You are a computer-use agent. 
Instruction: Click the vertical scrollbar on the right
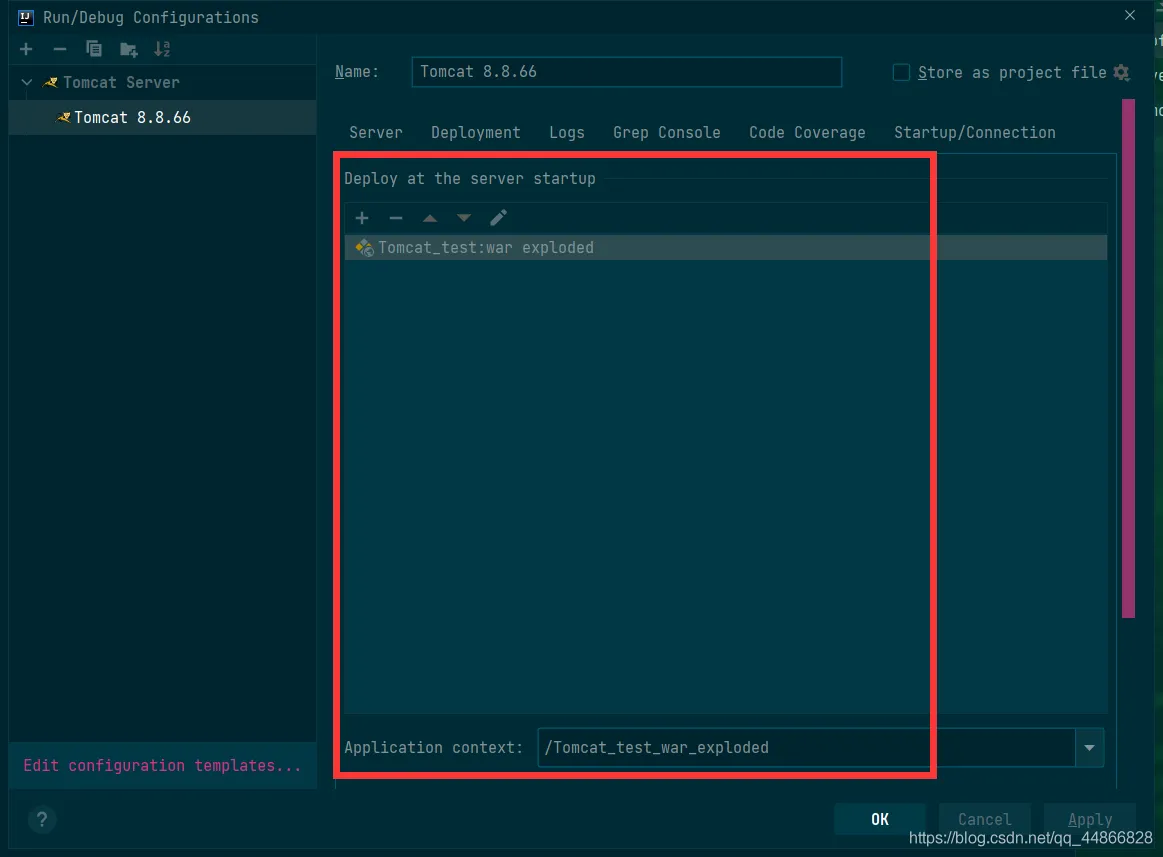pos(1128,358)
